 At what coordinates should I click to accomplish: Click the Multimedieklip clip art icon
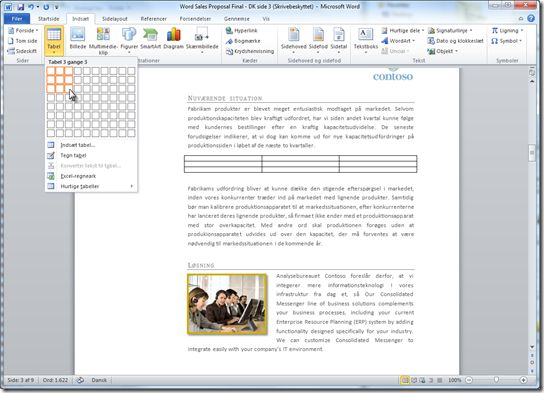pyautogui.click(x=103, y=41)
